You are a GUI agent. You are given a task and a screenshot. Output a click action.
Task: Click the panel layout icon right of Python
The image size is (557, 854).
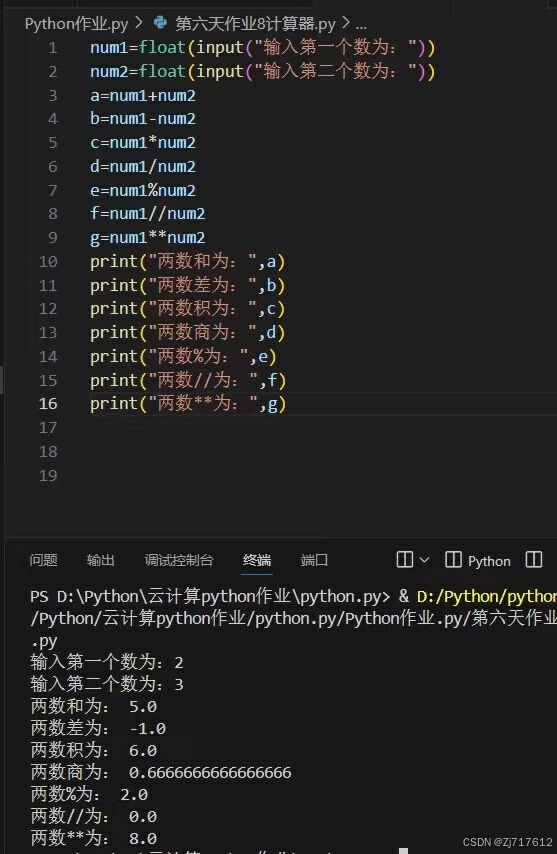(x=534, y=559)
